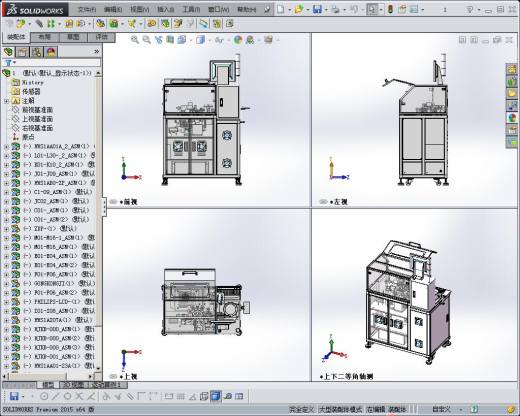Open the 文件(F) menu
The image size is (520, 416).
(87, 10)
